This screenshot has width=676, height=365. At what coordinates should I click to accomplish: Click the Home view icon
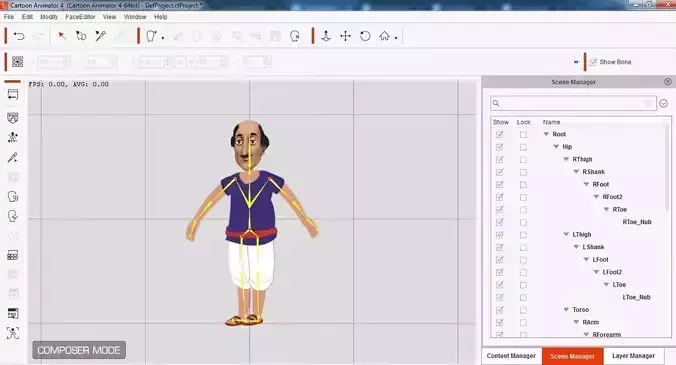coord(384,36)
